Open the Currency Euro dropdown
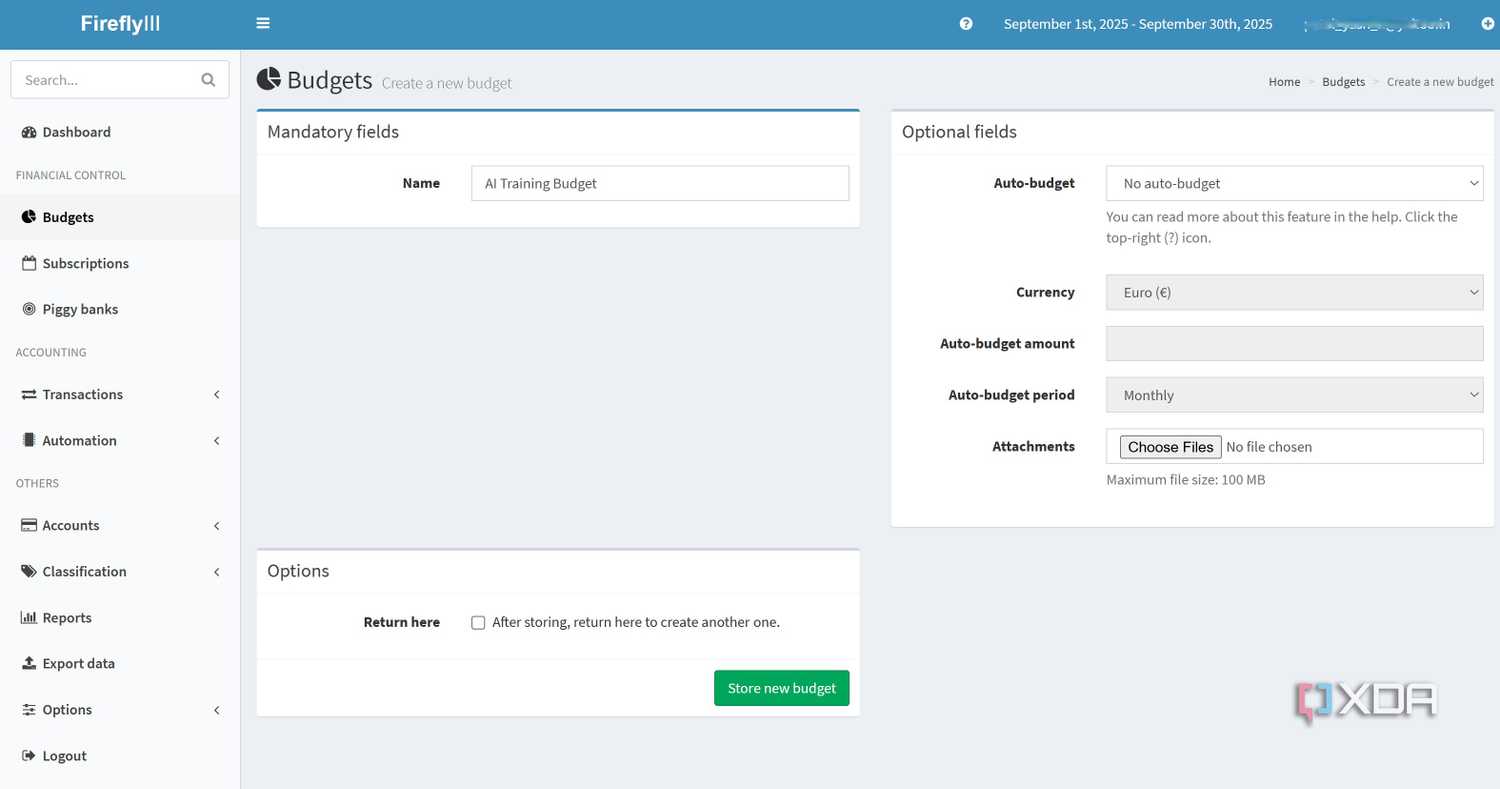The height and width of the screenshot is (789, 1500). [x=1294, y=292]
